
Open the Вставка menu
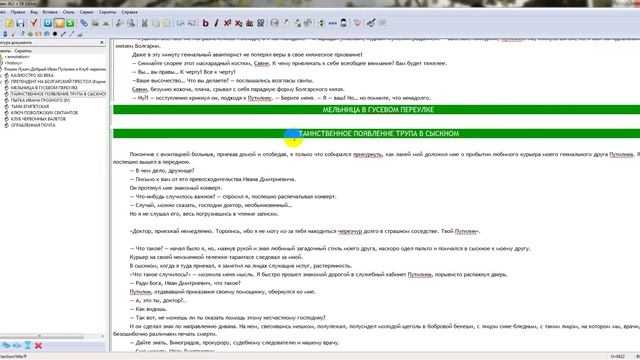point(50,12)
